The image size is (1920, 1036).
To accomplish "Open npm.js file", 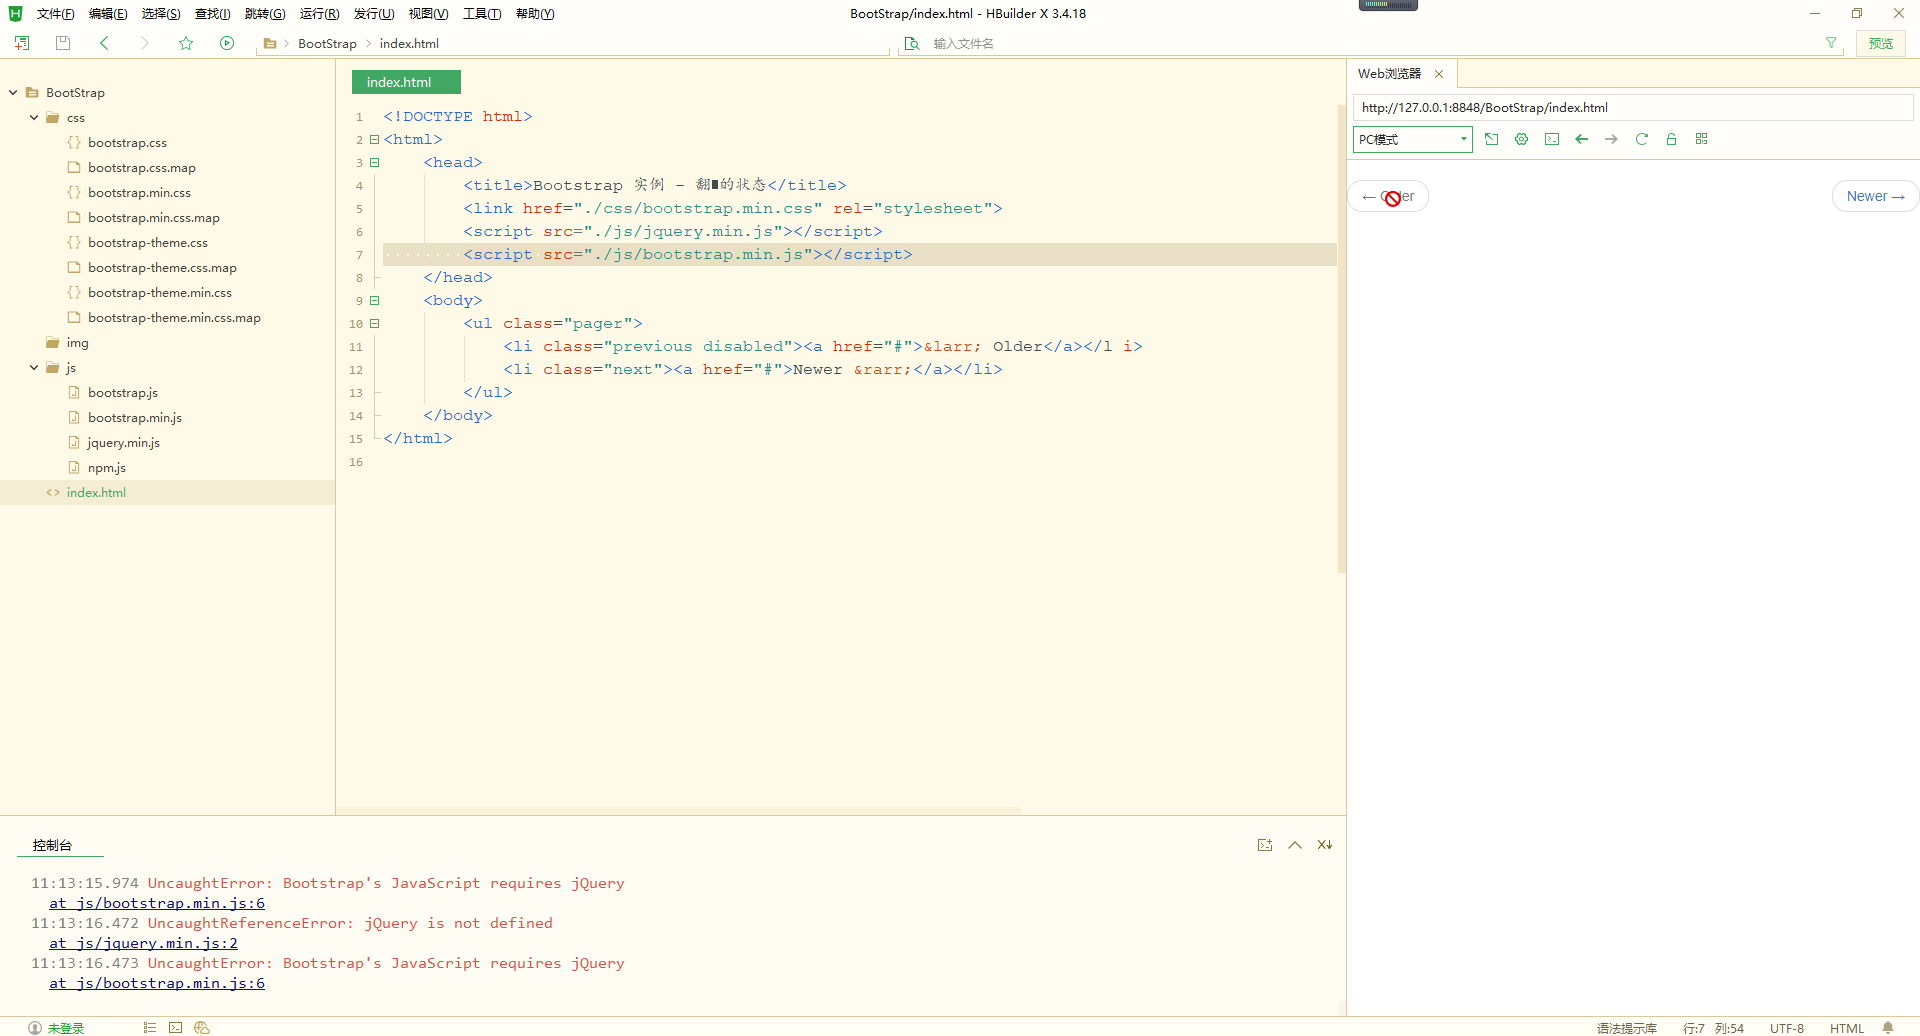I will pyautogui.click(x=106, y=467).
